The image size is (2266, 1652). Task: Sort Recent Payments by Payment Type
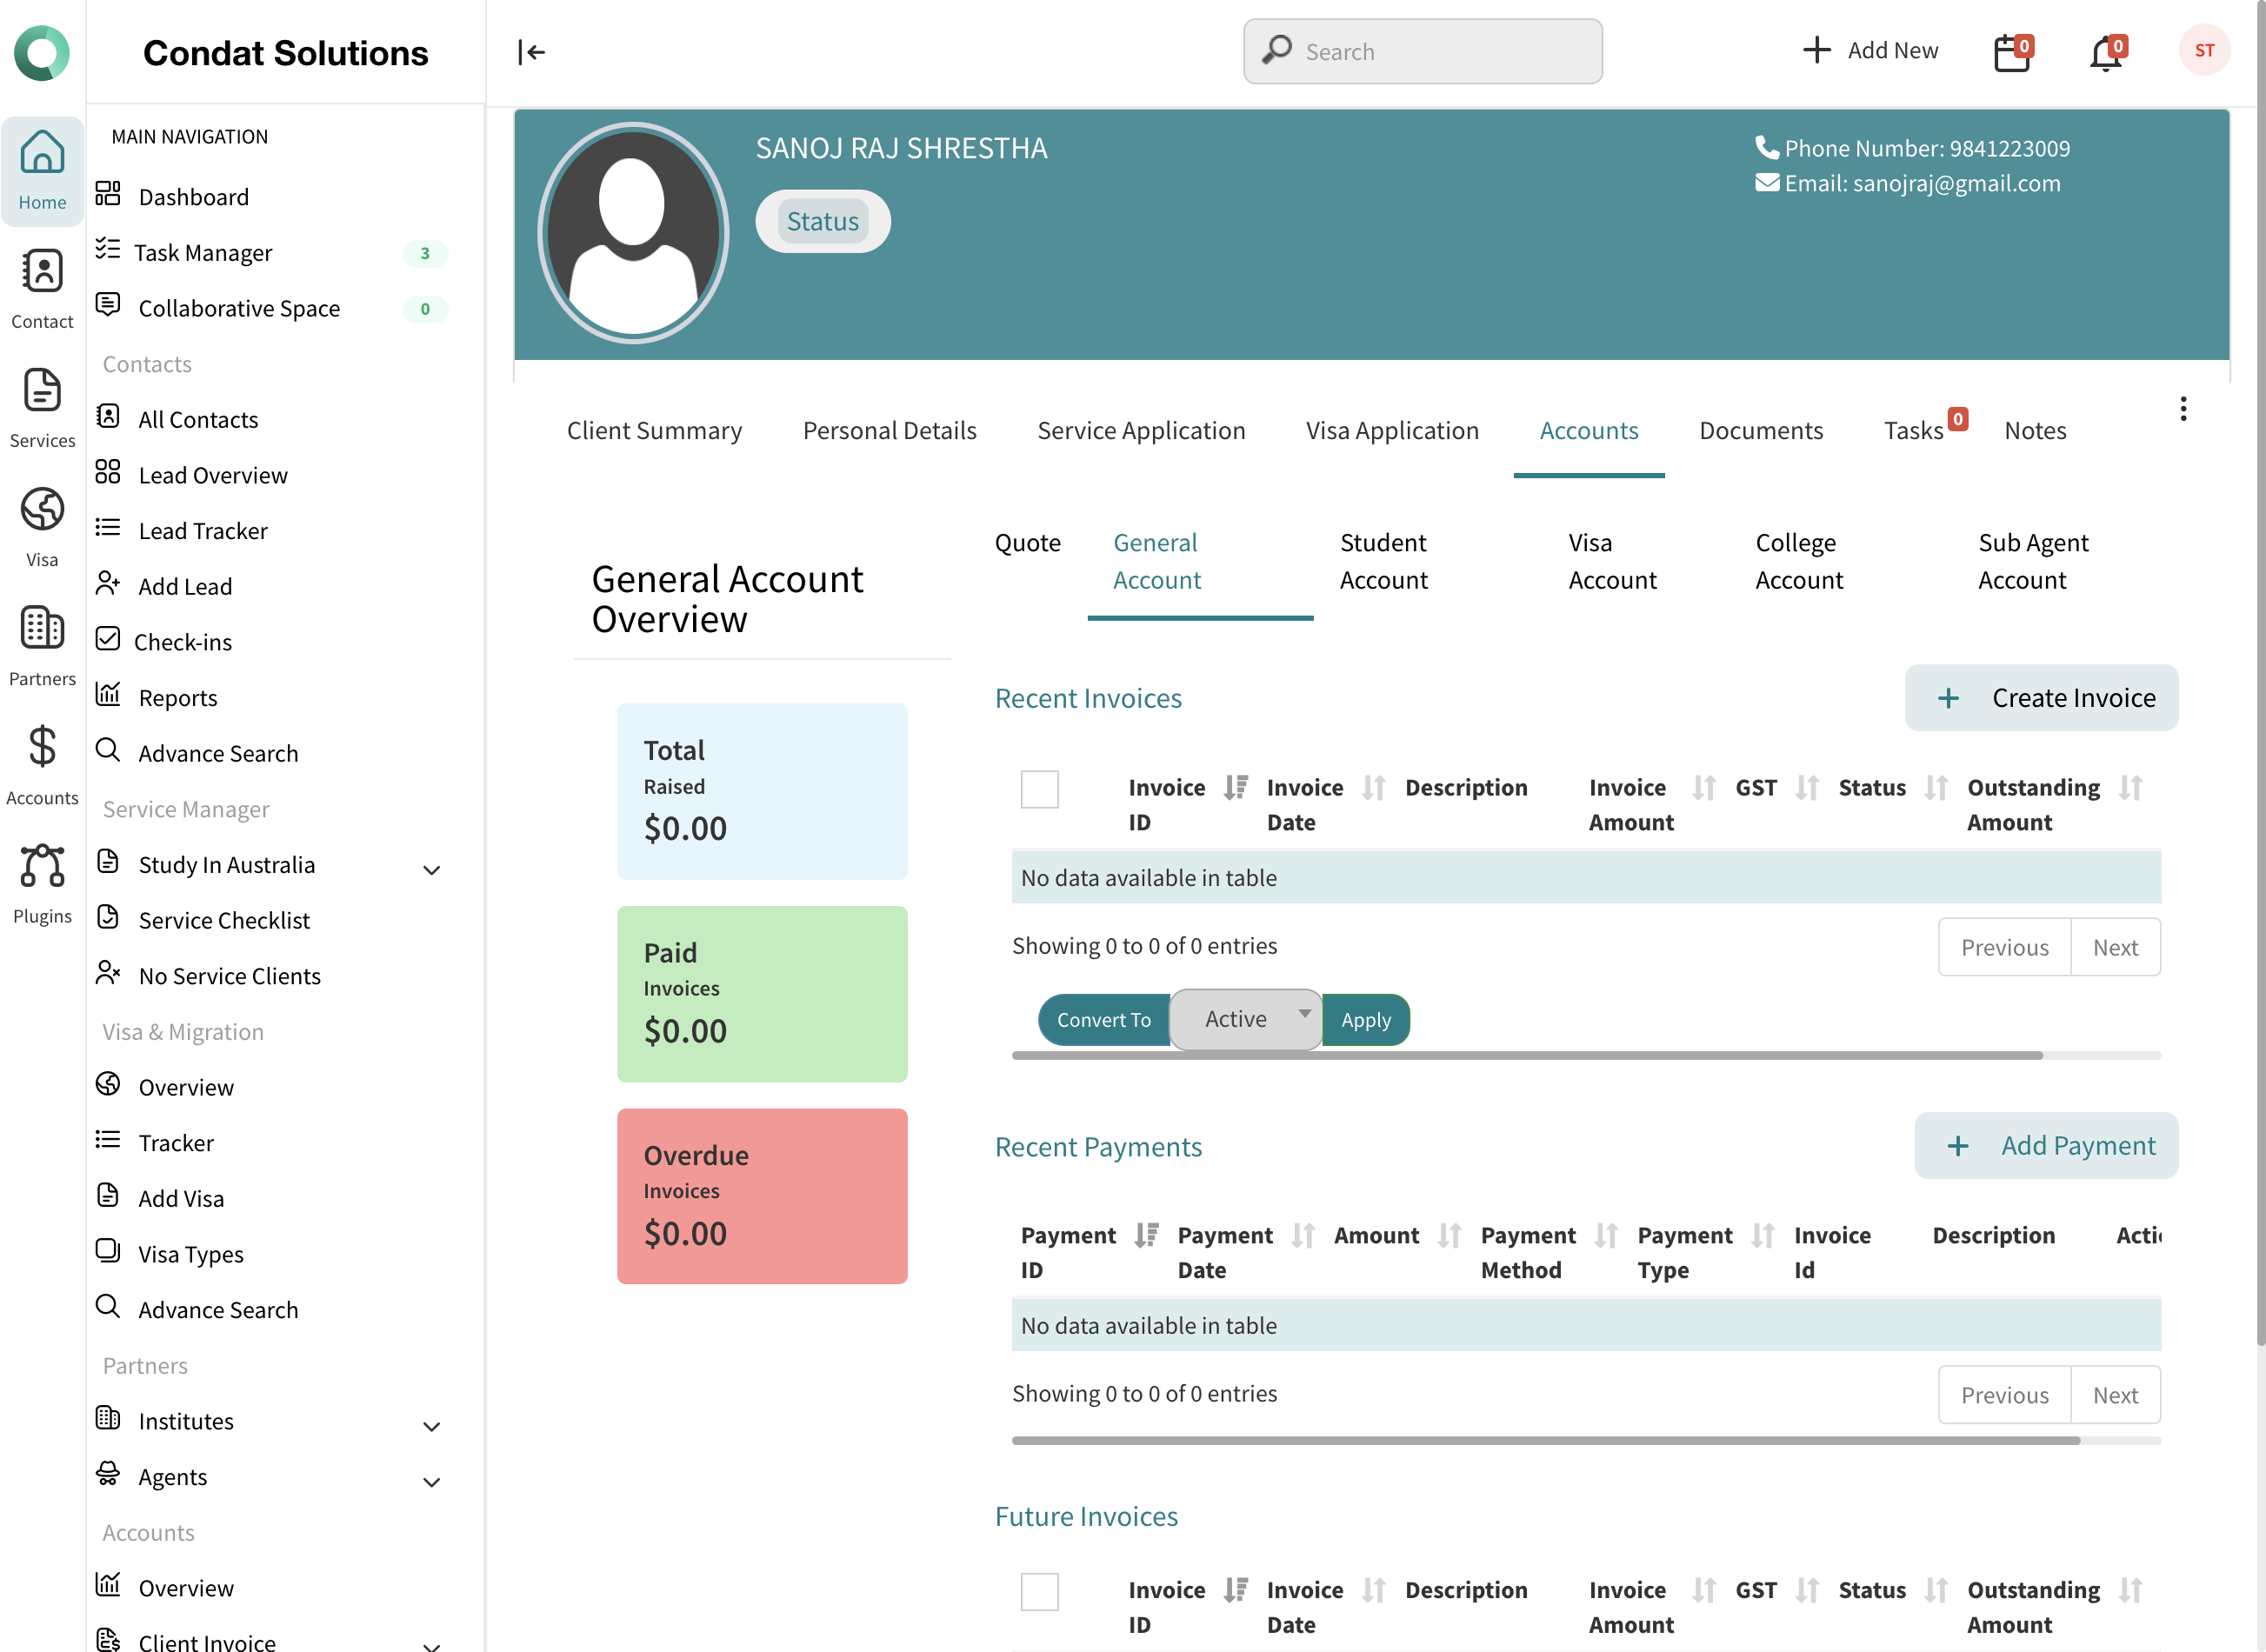(x=1763, y=1236)
